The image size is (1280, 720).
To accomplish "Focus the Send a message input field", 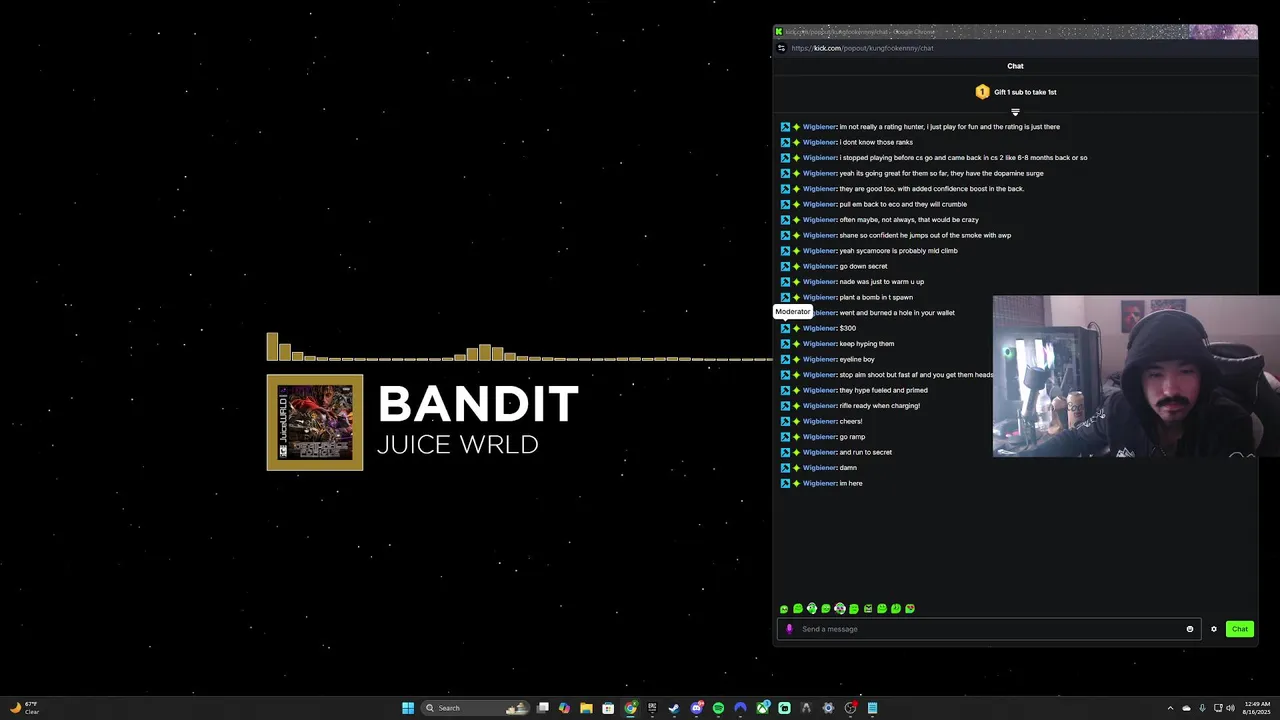I will point(989,629).
